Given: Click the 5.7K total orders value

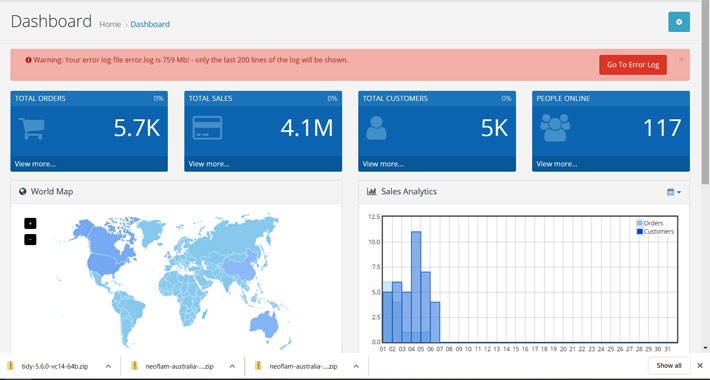Looking at the screenshot, I should tap(137, 128).
